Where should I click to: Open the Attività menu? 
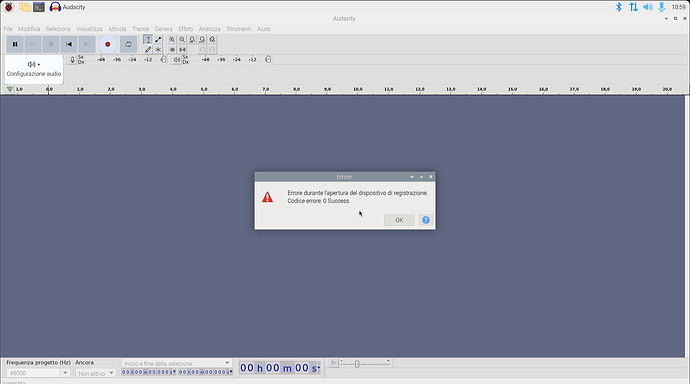(x=117, y=29)
